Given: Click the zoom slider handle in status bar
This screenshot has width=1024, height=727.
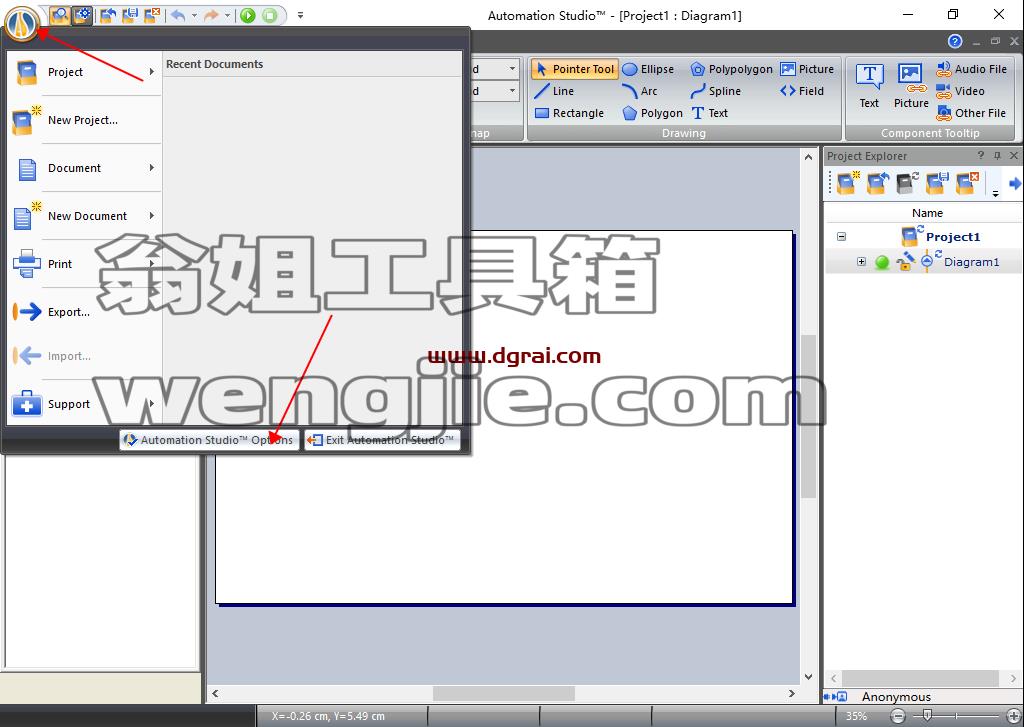Looking at the screenshot, I should [x=927, y=715].
